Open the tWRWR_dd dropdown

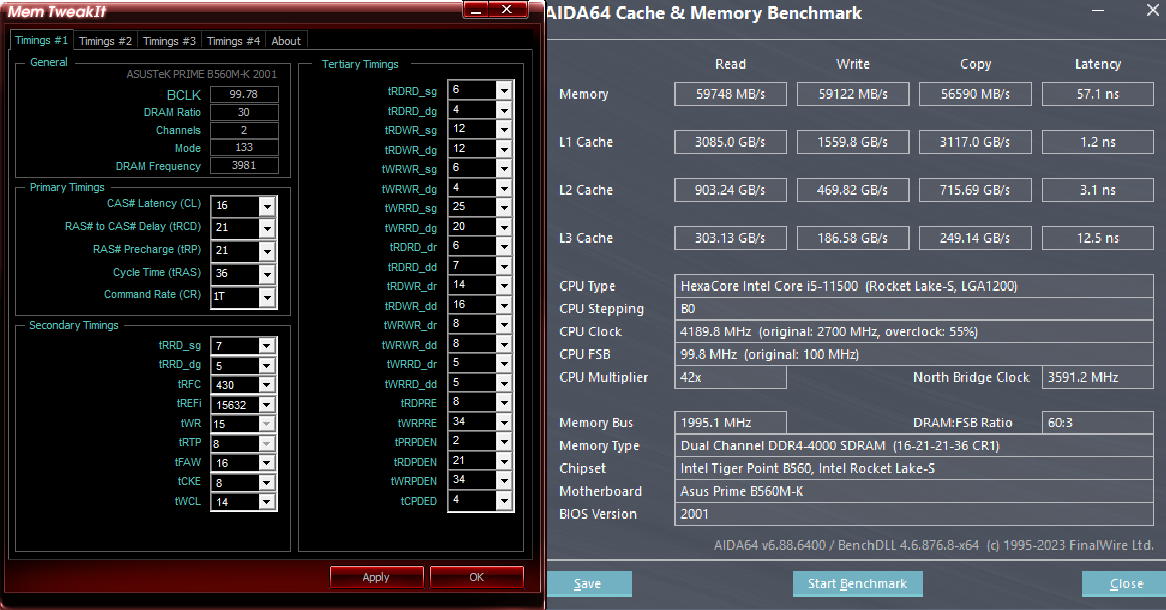tap(504, 344)
